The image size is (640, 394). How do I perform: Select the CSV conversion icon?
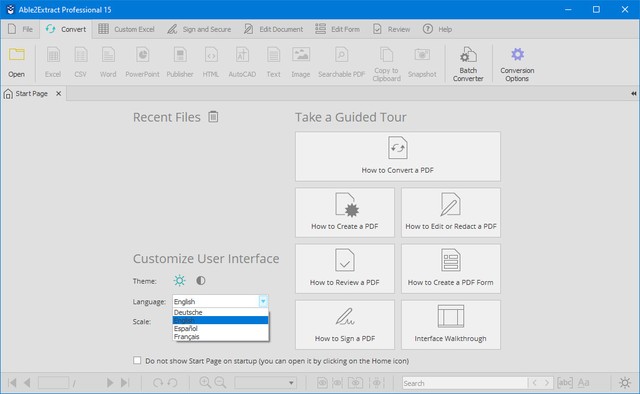pyautogui.click(x=80, y=55)
